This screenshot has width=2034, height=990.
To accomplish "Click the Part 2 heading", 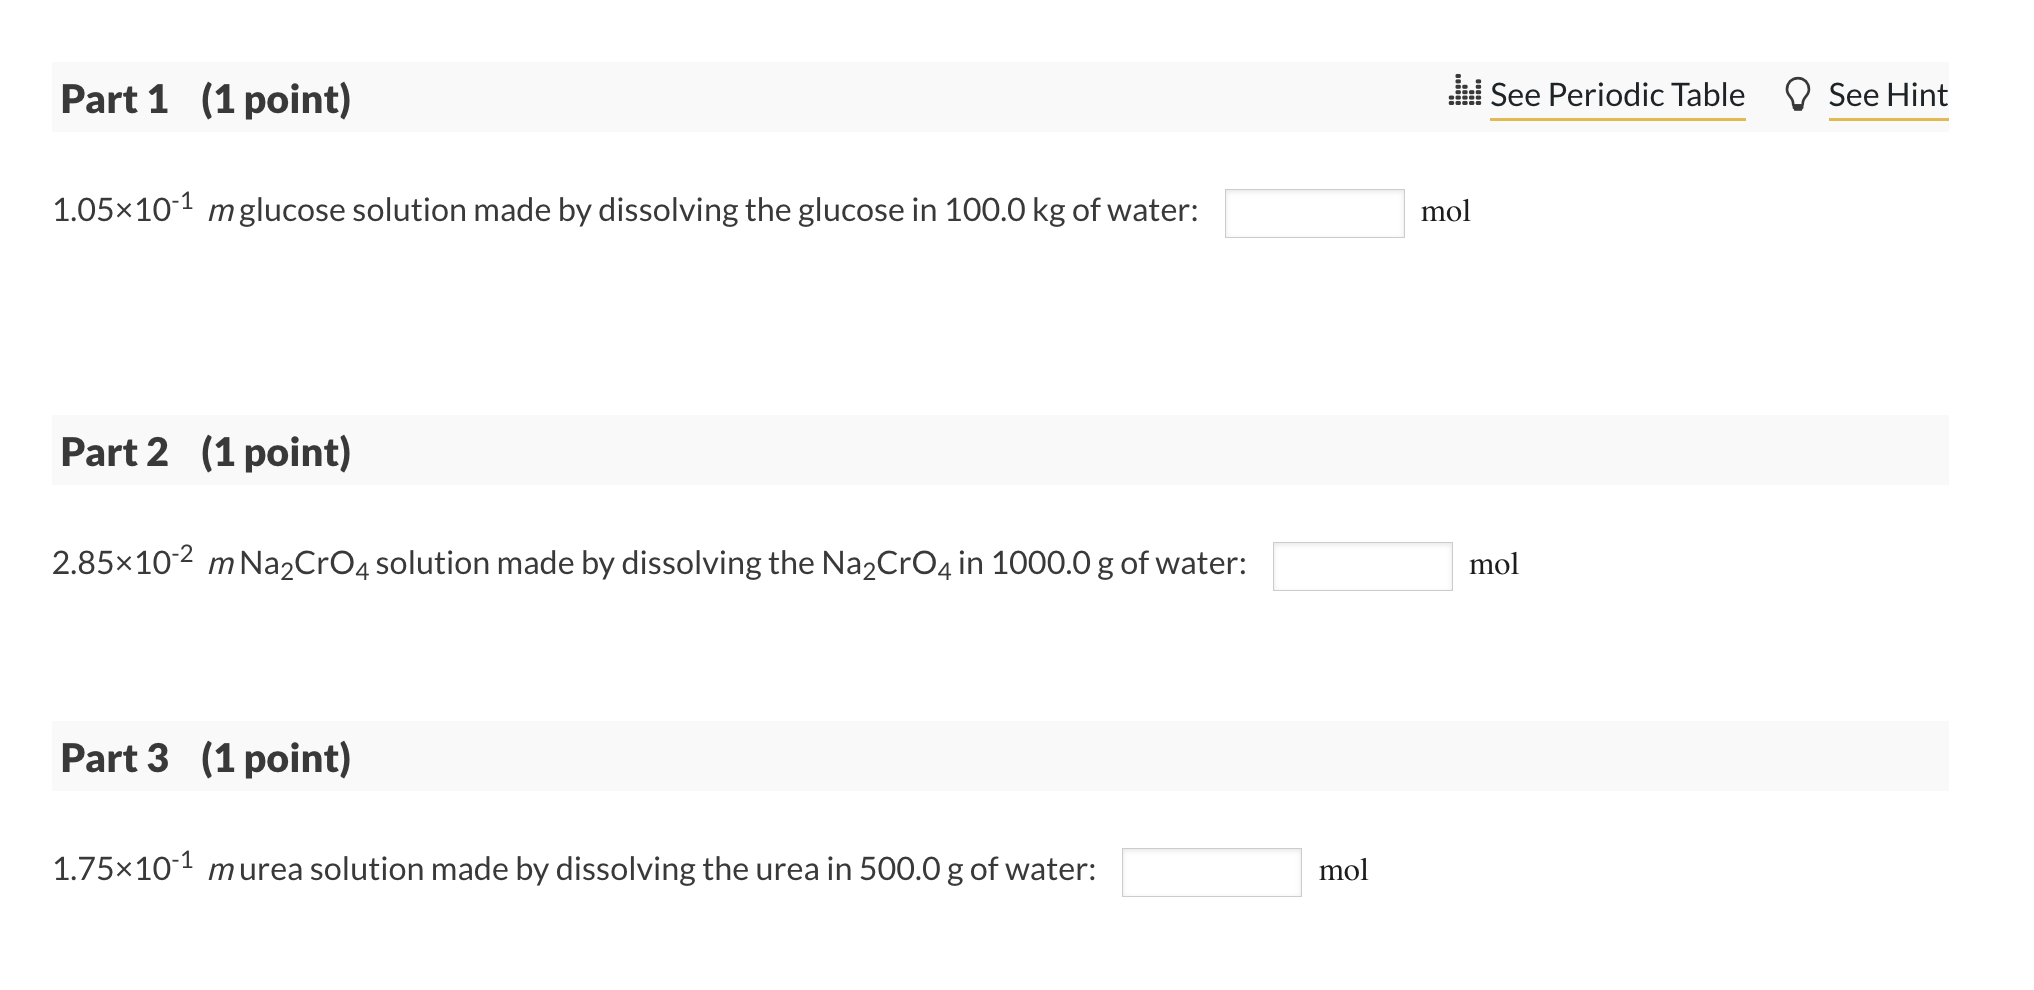I will click(114, 452).
